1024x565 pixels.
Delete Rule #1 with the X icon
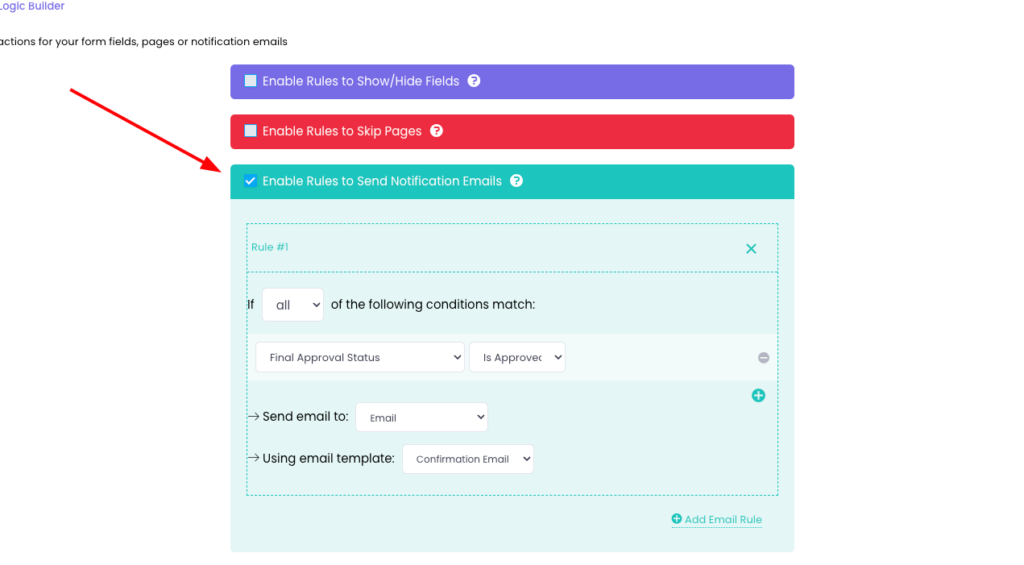[x=751, y=248]
